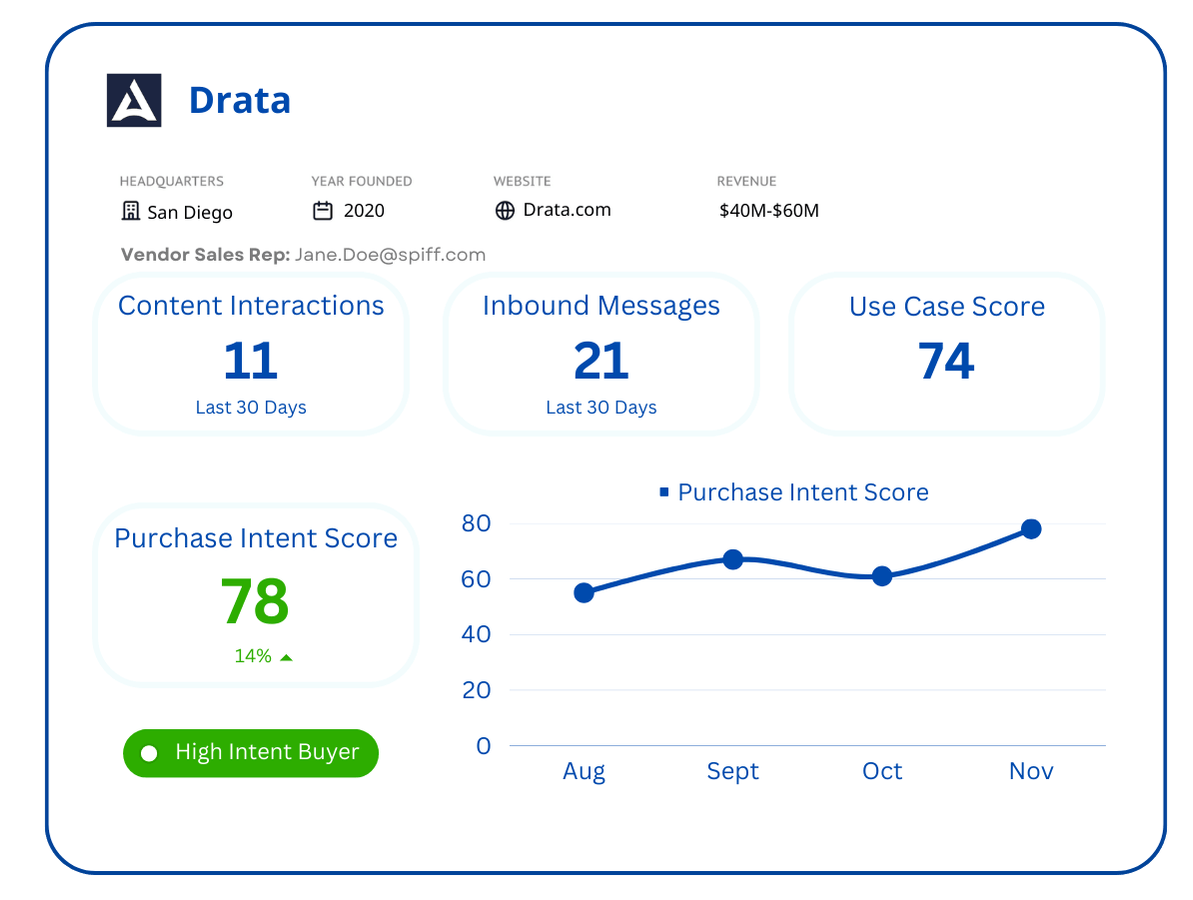
Task: Select the Oct data point on chart
Action: [x=882, y=577]
